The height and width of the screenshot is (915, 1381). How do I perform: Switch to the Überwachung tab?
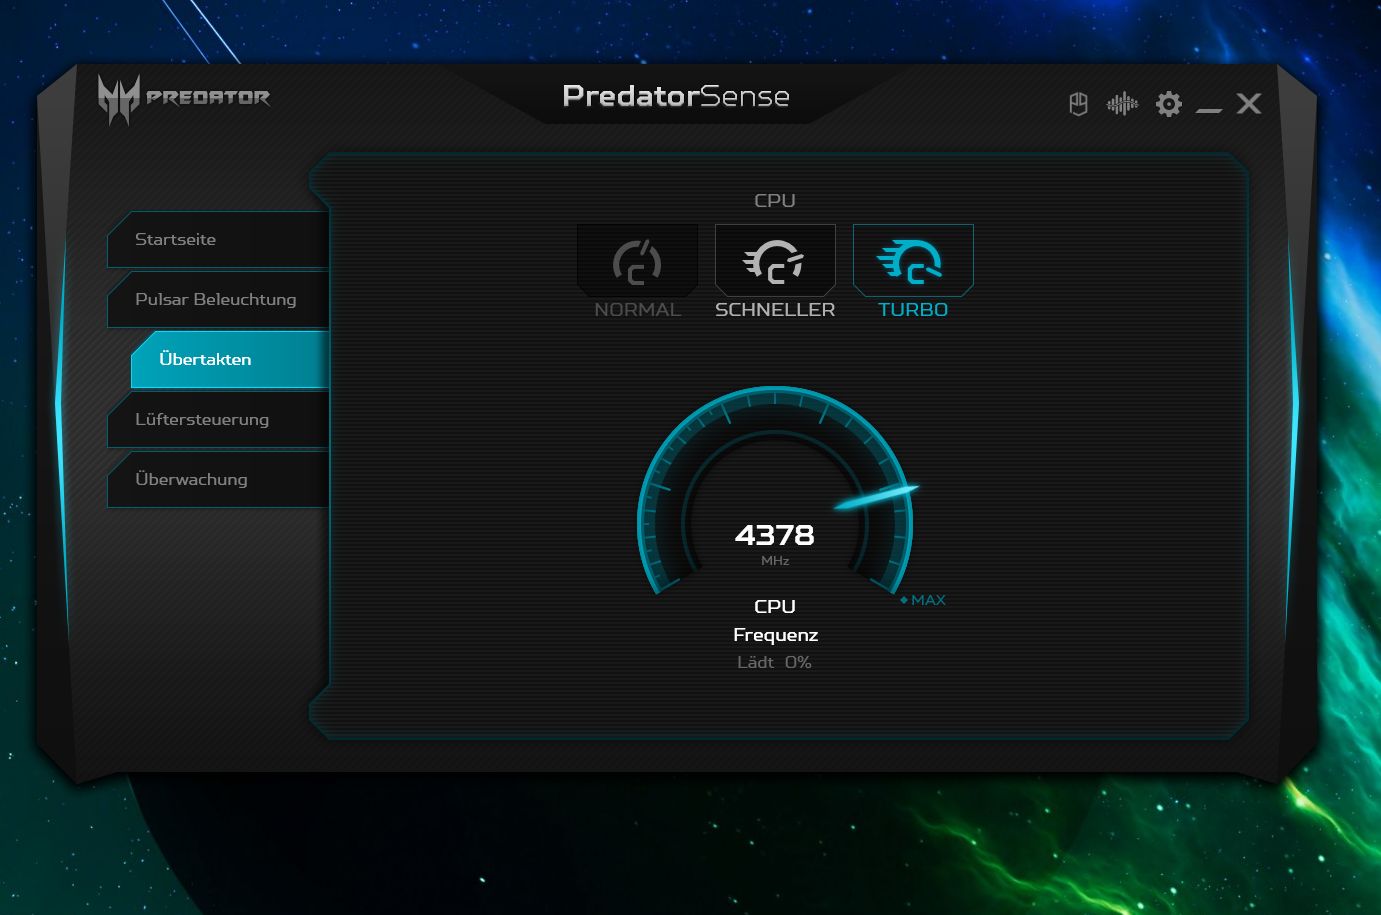coord(218,480)
